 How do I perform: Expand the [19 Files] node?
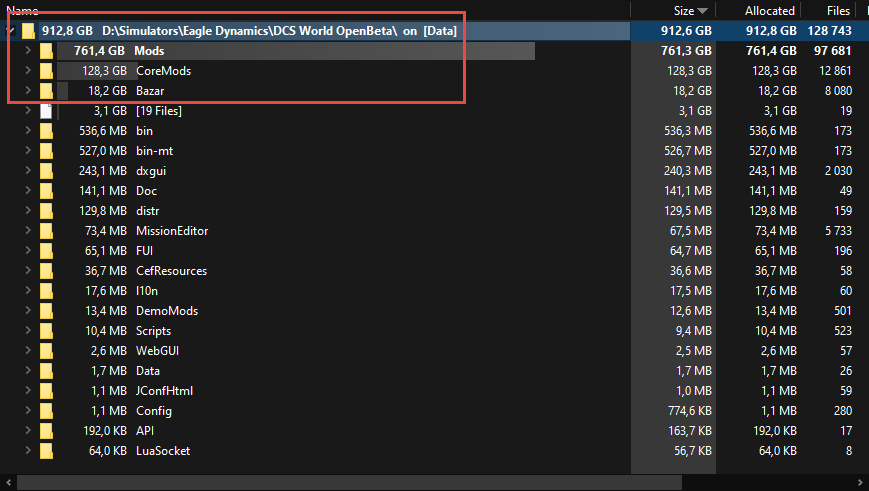[x=28, y=110]
